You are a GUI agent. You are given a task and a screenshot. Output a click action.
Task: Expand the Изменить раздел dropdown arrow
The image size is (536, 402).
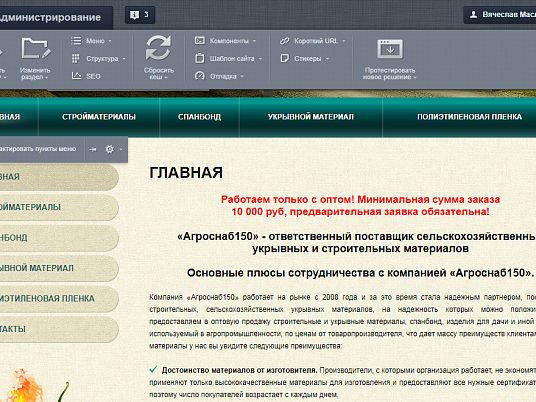46,78
